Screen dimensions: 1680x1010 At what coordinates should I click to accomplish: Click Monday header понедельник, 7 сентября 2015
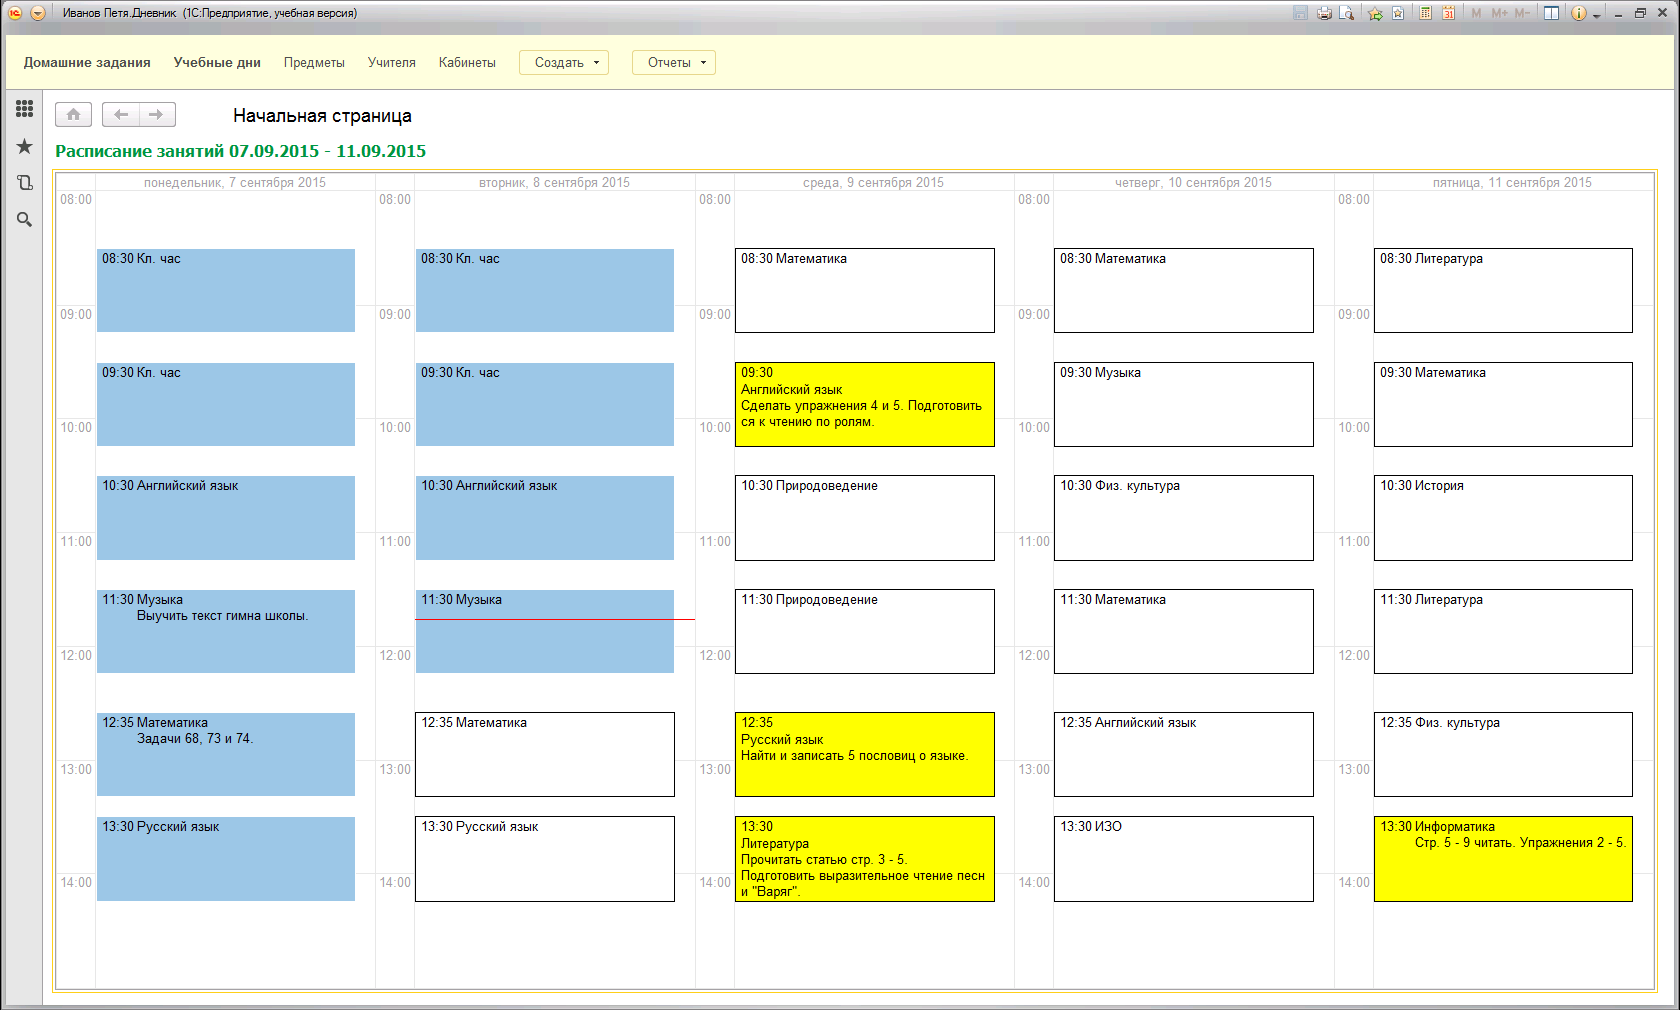point(235,182)
